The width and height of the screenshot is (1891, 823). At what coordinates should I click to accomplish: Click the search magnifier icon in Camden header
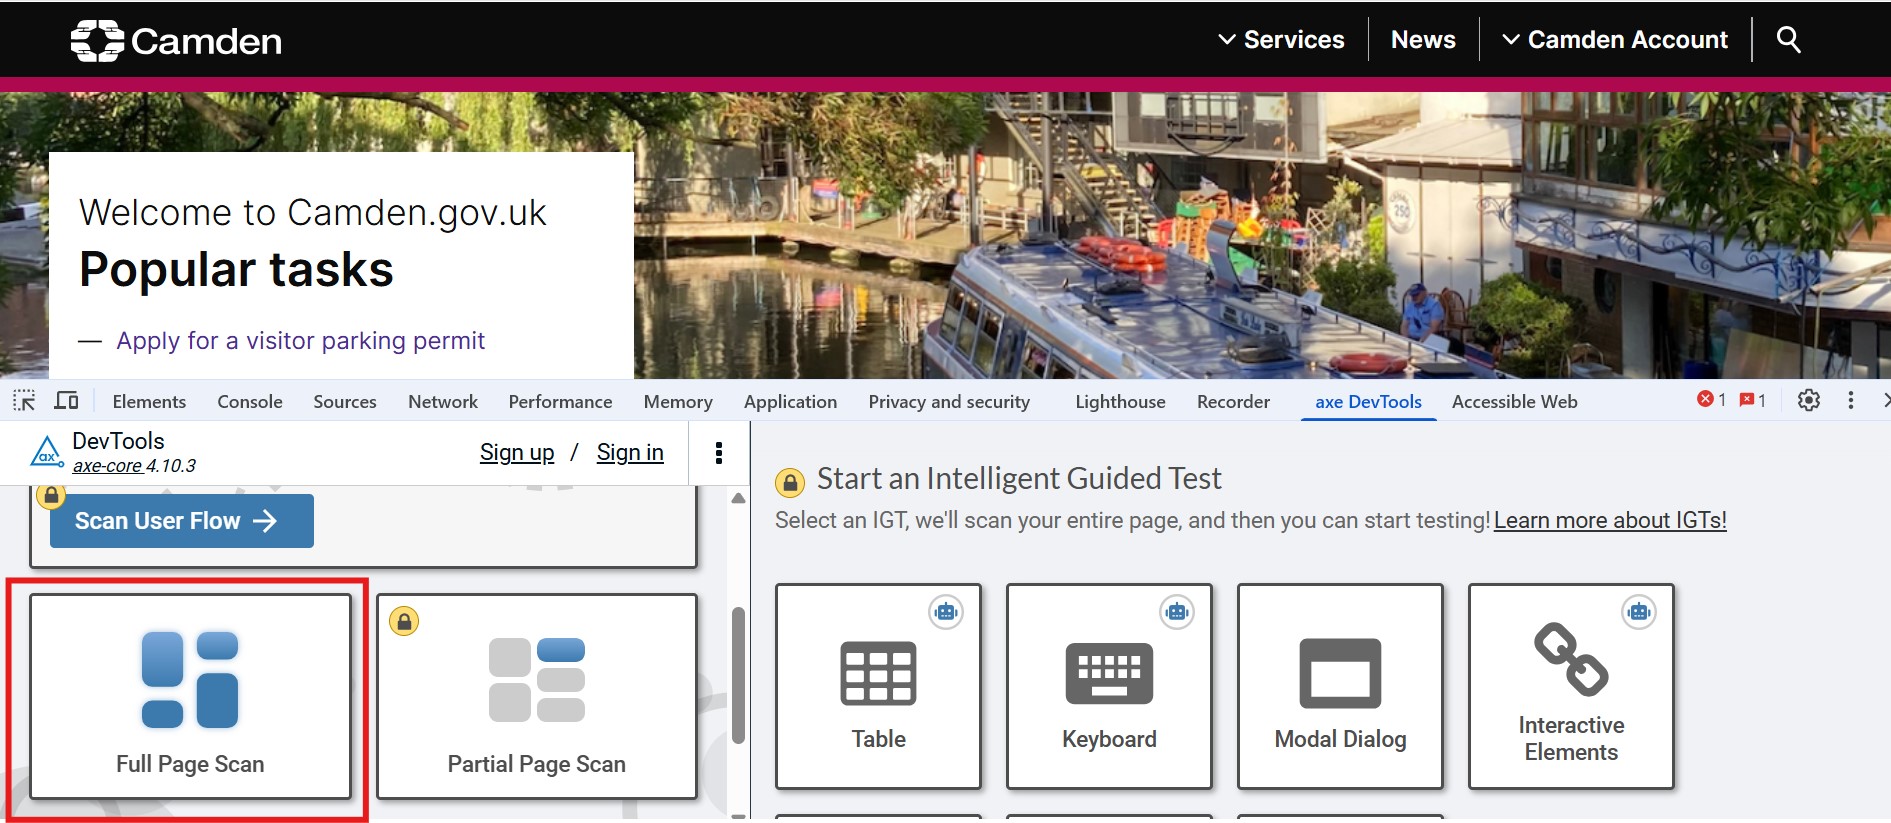click(x=1788, y=40)
